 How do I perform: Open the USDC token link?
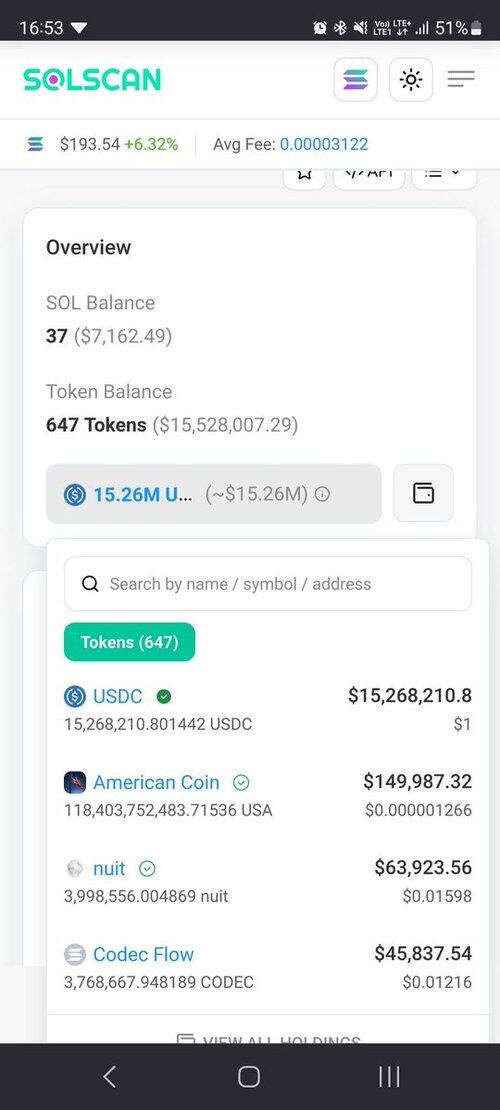(118, 697)
